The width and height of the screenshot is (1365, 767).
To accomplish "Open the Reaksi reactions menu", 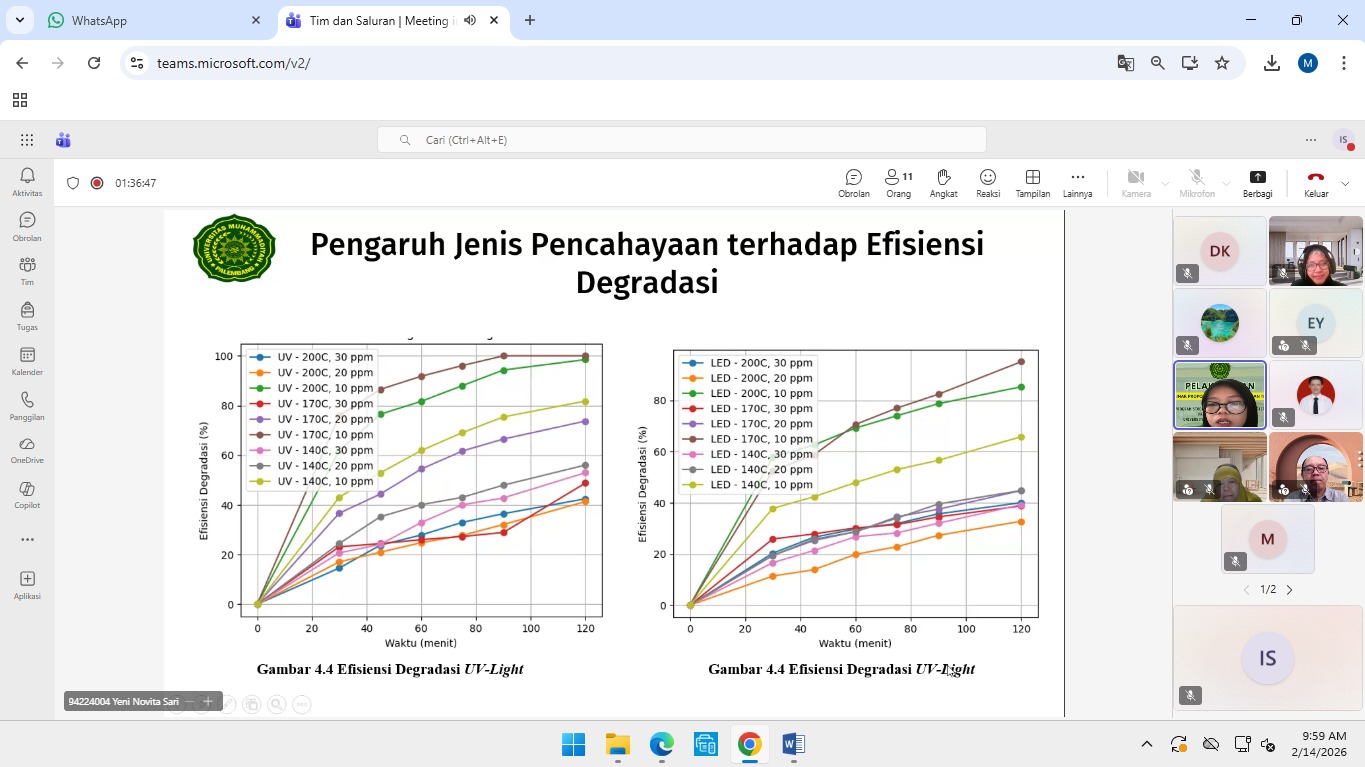I will [x=988, y=182].
